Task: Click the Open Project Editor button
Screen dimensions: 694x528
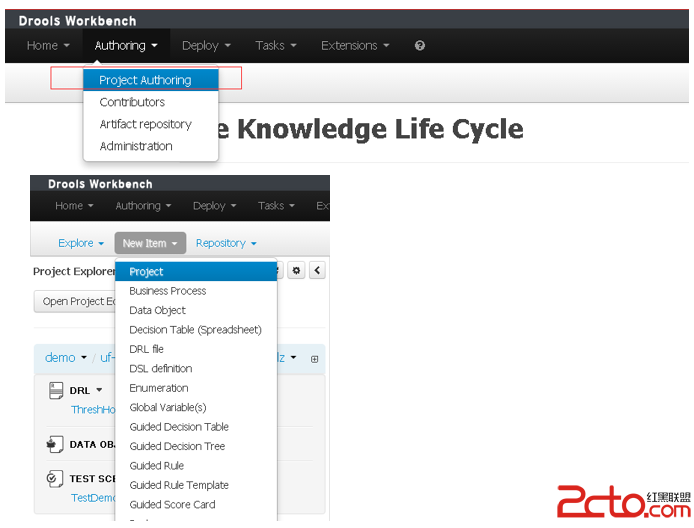Action: pyautogui.click(x=75, y=301)
